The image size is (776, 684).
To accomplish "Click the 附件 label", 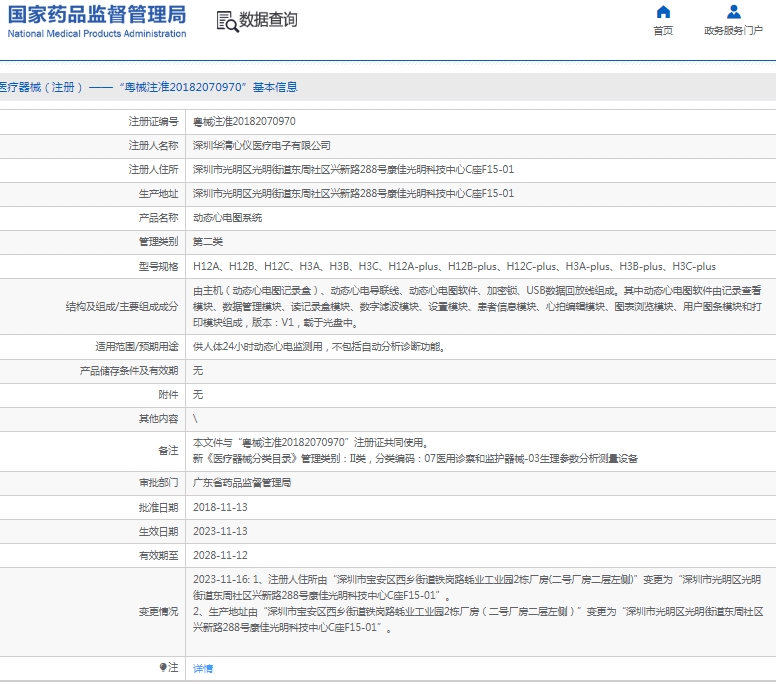I will point(168,394).
